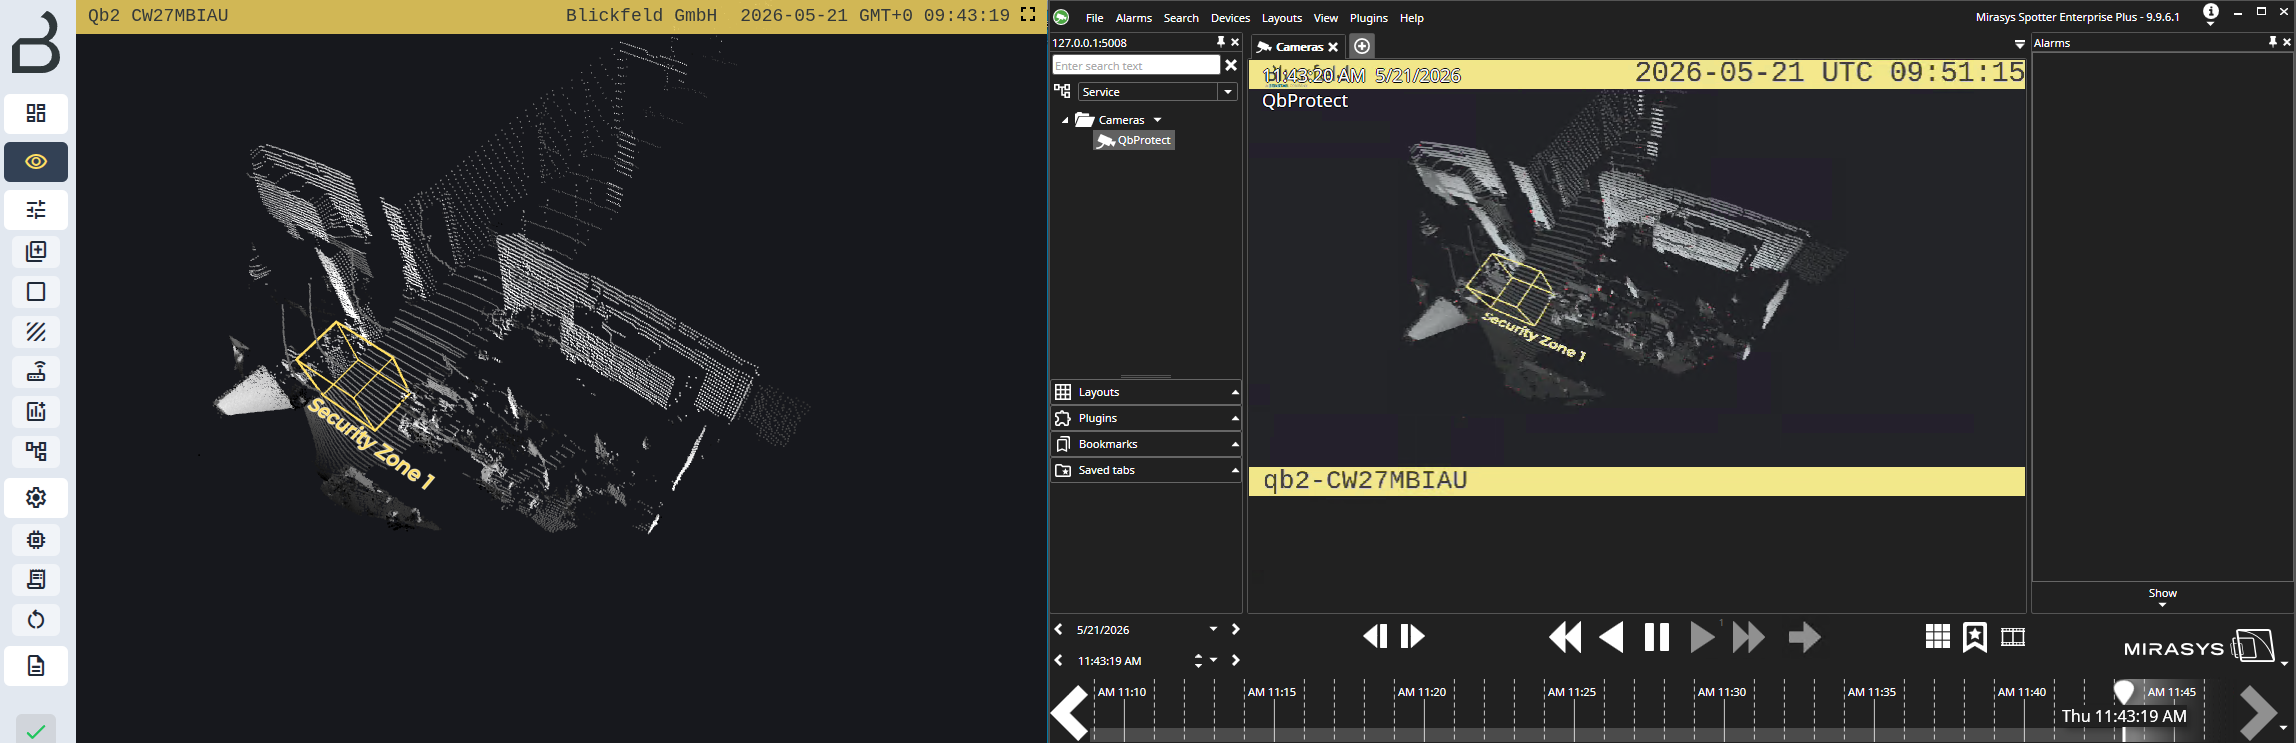
Task: Go to previous time before 11:43:19 AM
Action: click(x=1059, y=660)
